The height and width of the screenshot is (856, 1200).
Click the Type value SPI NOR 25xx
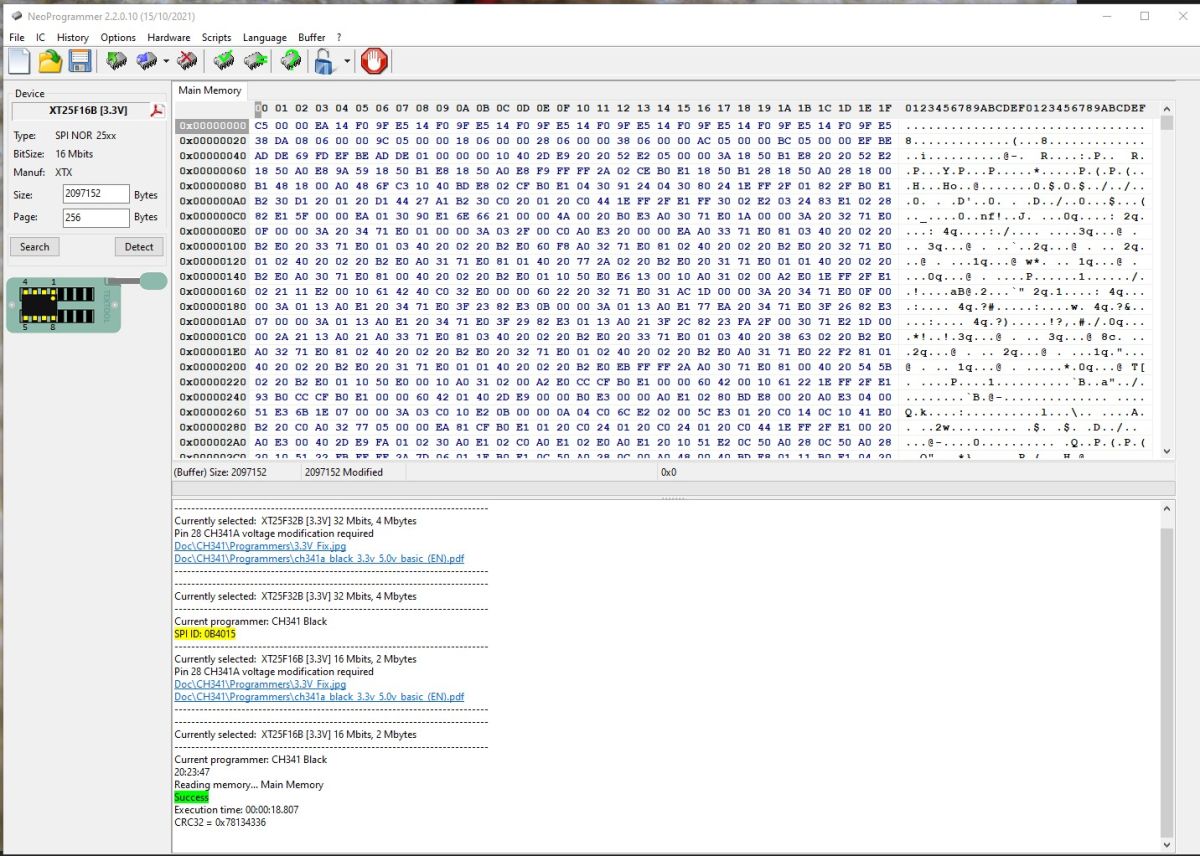point(86,135)
